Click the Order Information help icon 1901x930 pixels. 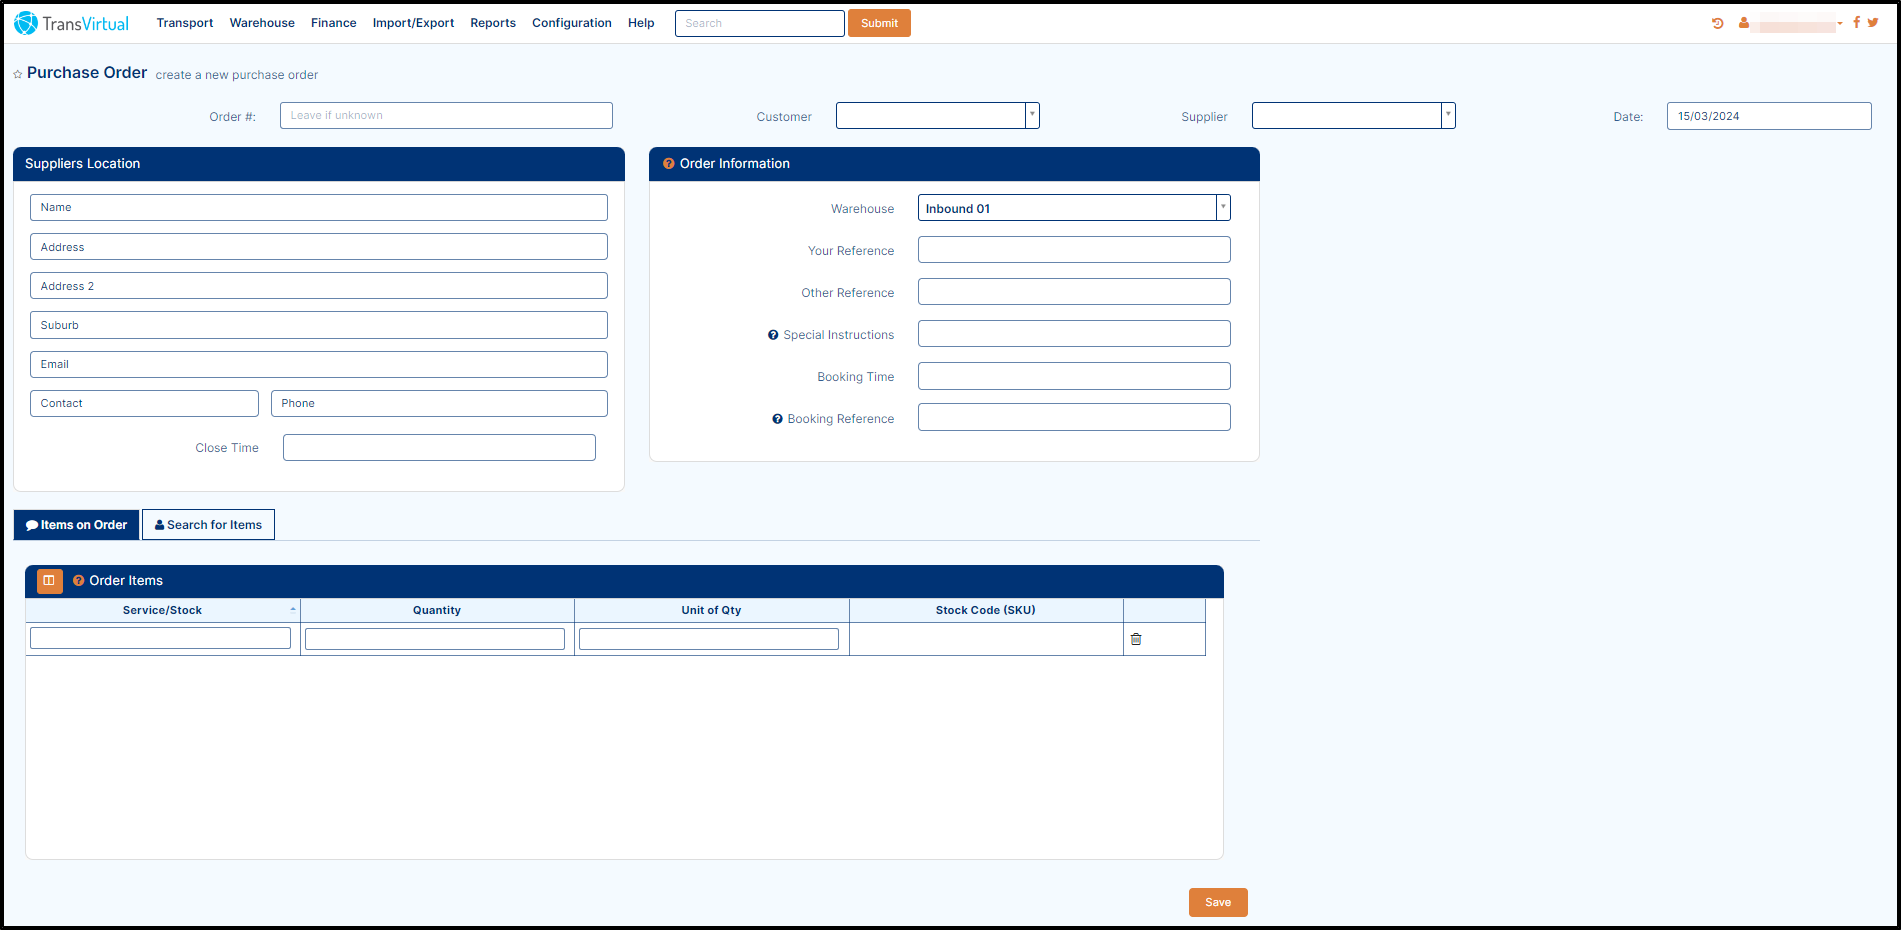pyautogui.click(x=669, y=164)
